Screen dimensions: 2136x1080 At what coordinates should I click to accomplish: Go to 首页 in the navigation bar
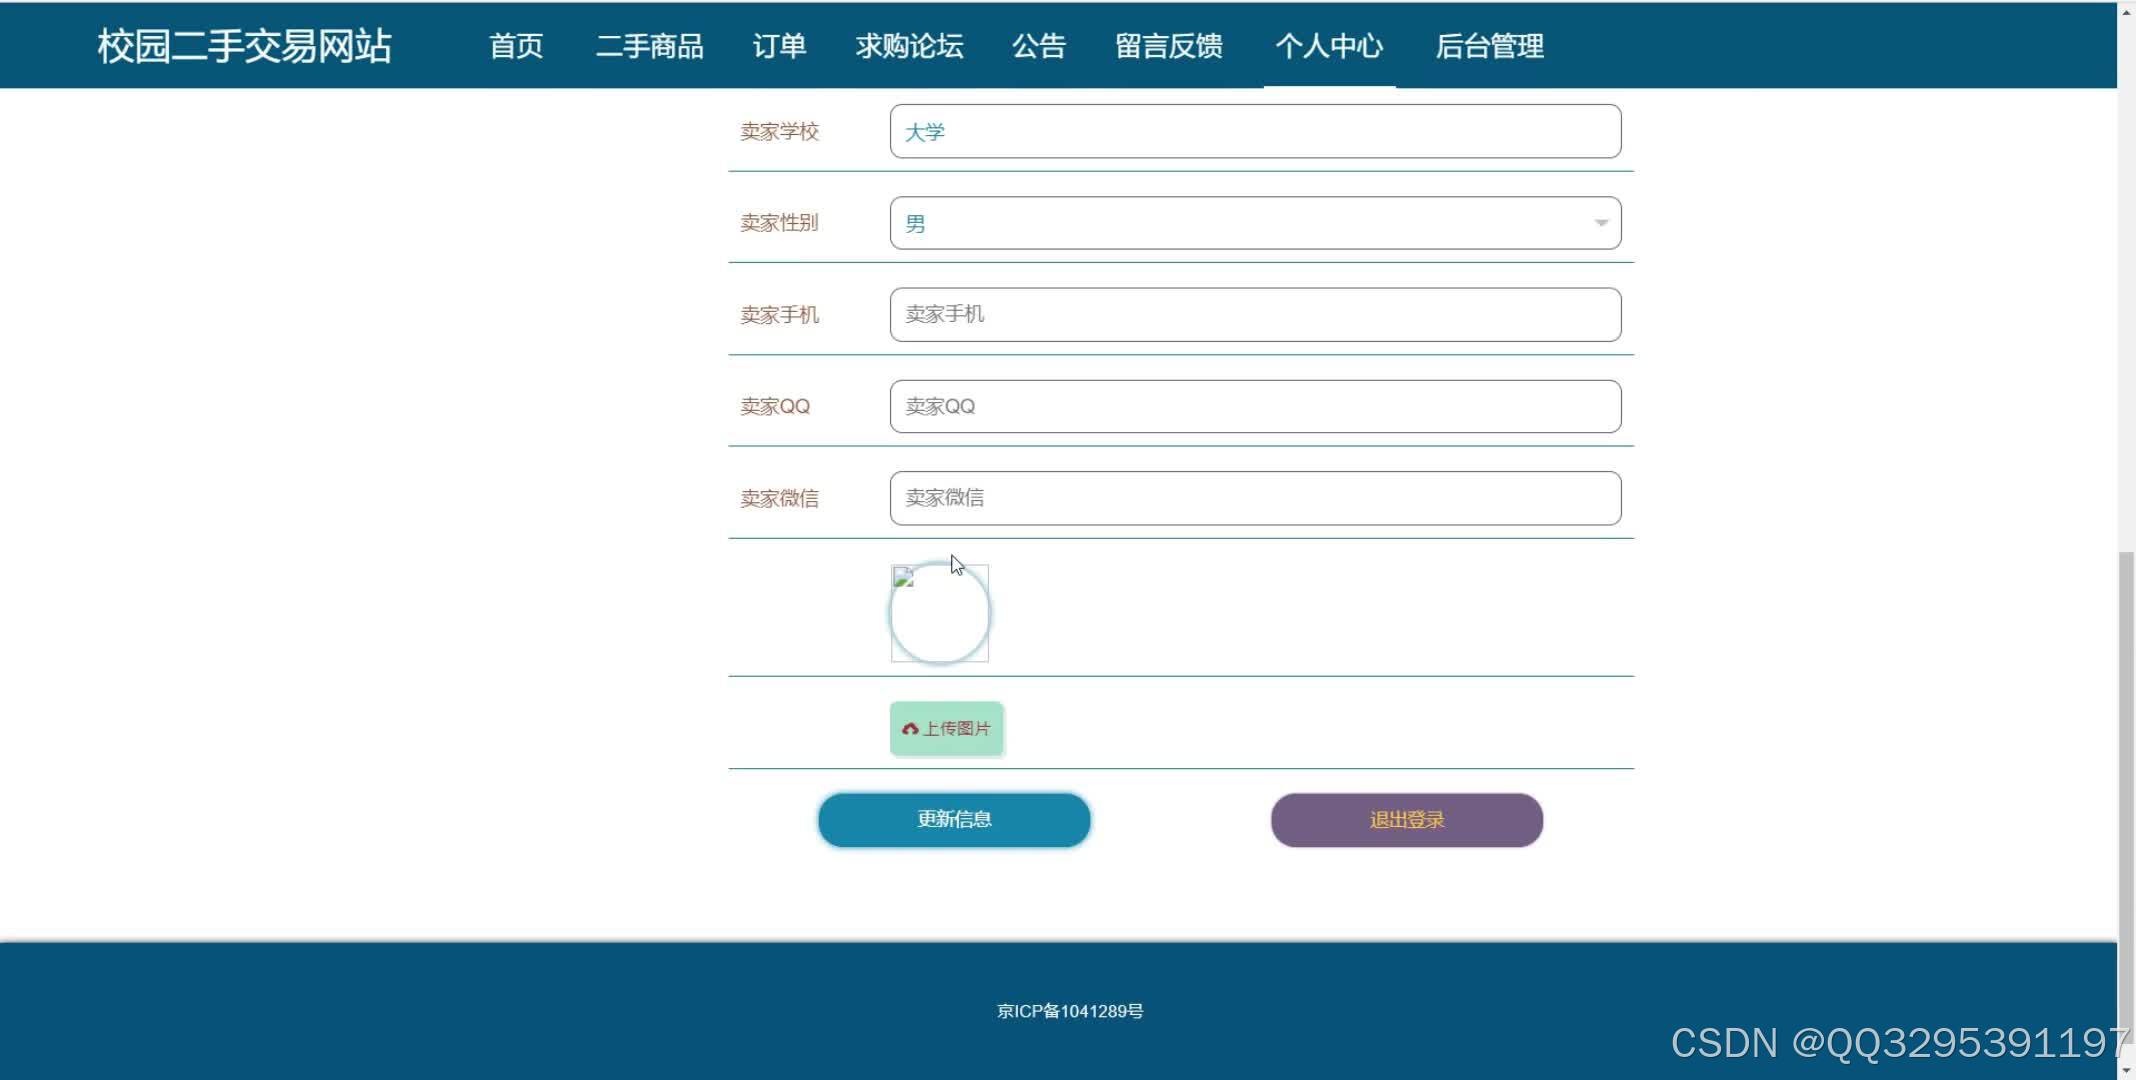click(516, 46)
